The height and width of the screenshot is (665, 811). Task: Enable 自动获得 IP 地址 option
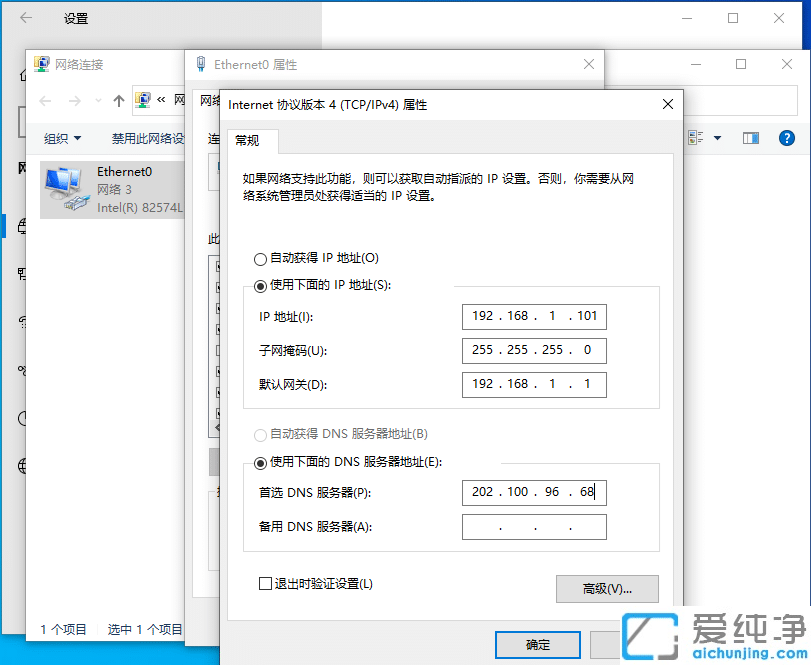(x=260, y=257)
